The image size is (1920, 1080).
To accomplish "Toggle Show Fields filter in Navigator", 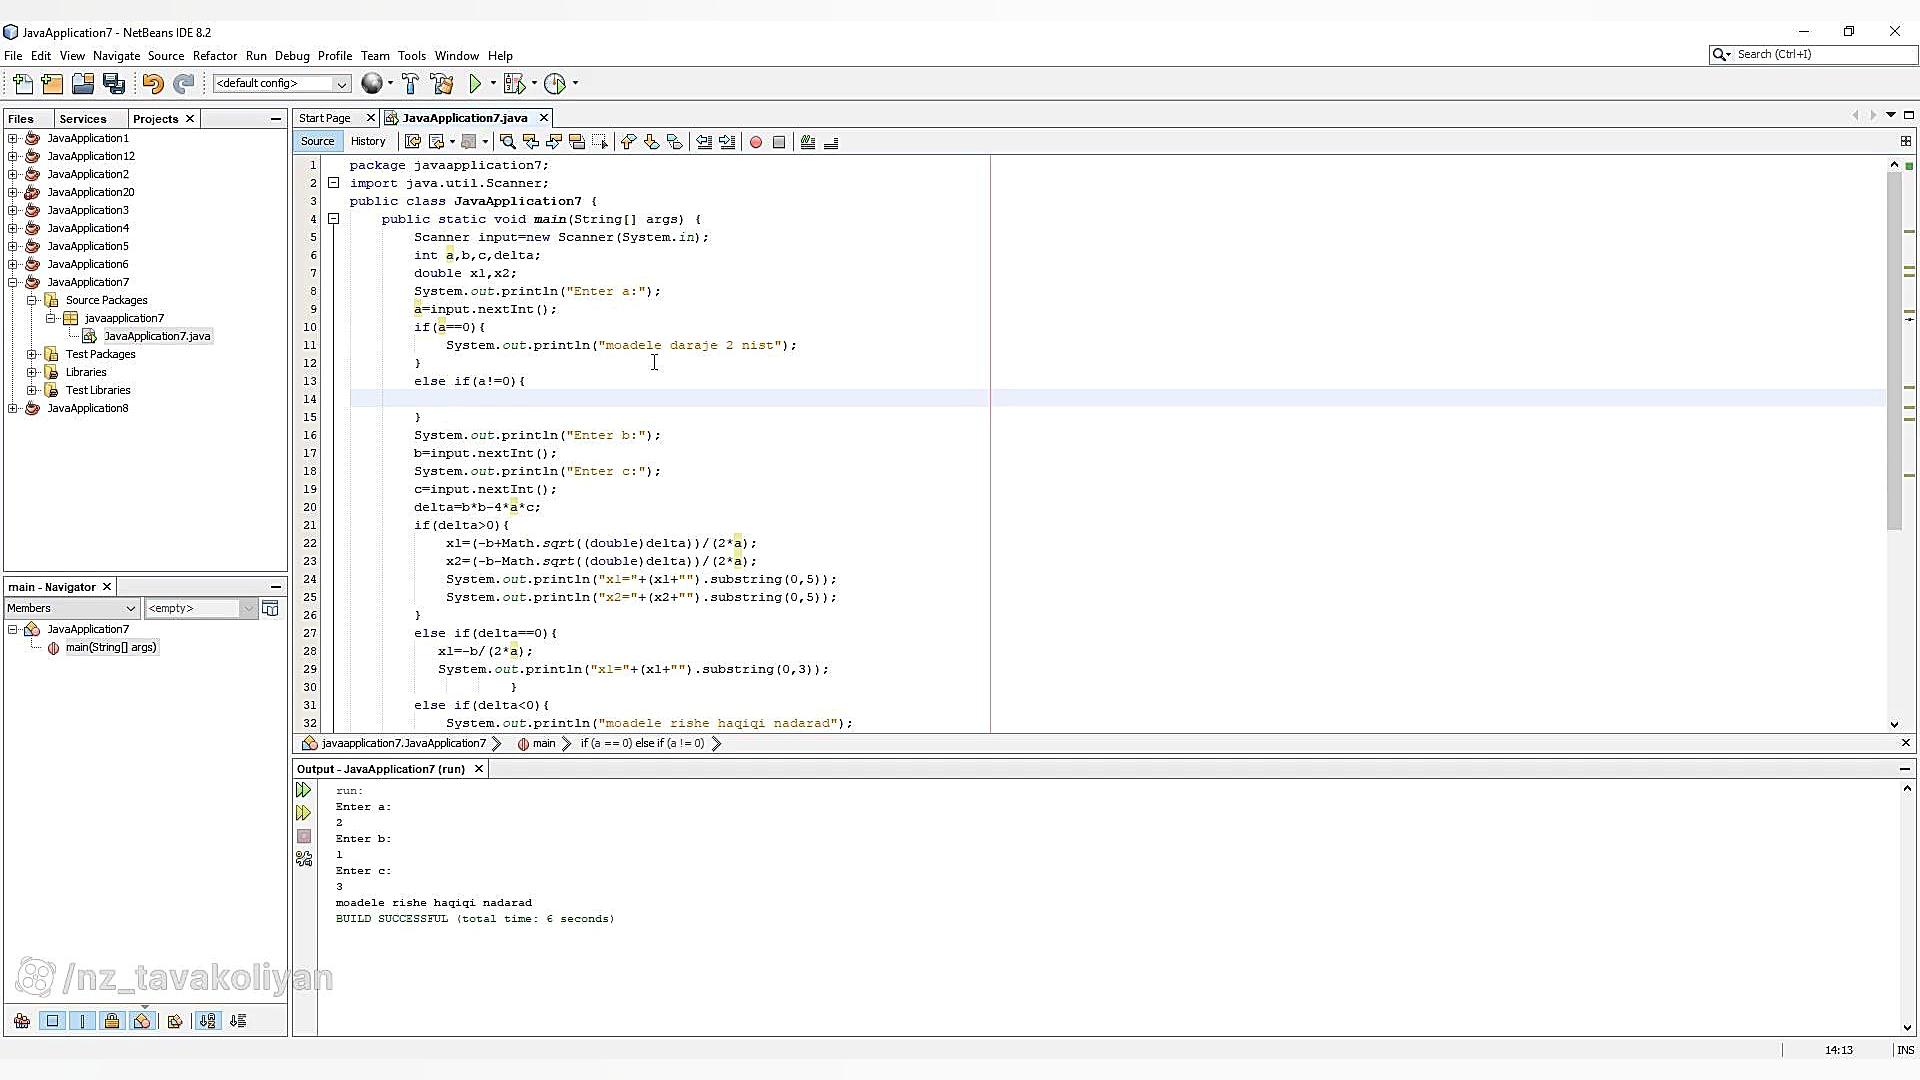I will tap(52, 1021).
